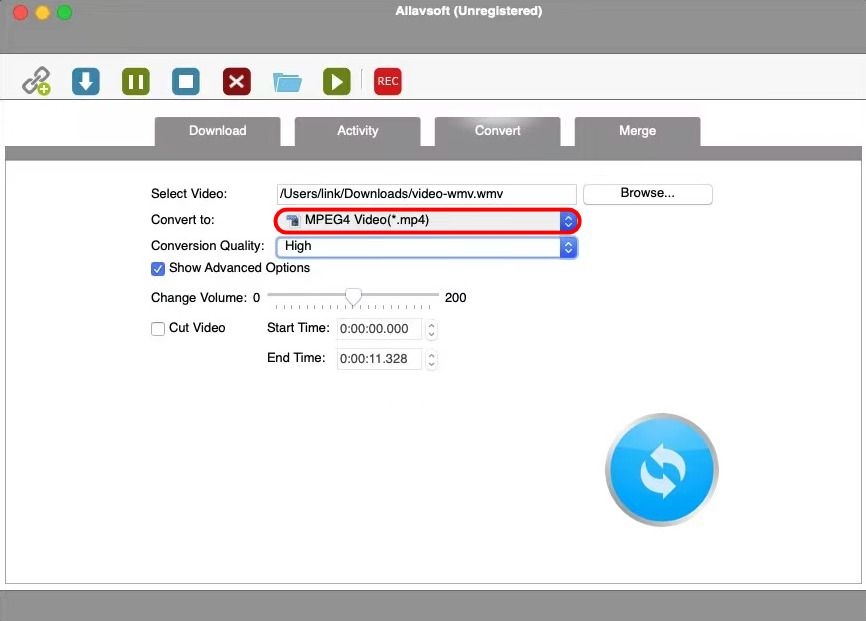Open the Convert to format dropdown
The width and height of the screenshot is (866, 621).
click(427, 220)
